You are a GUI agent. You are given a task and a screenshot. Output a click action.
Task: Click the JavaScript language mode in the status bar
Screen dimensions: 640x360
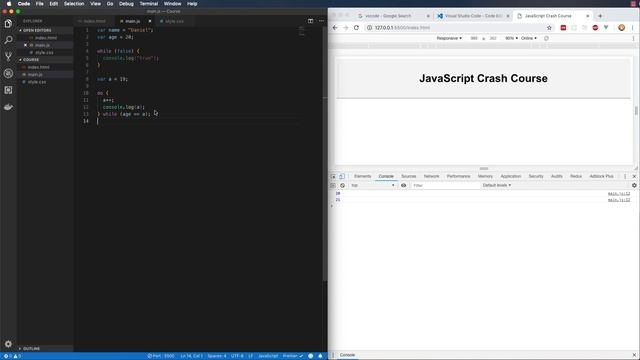coord(268,356)
